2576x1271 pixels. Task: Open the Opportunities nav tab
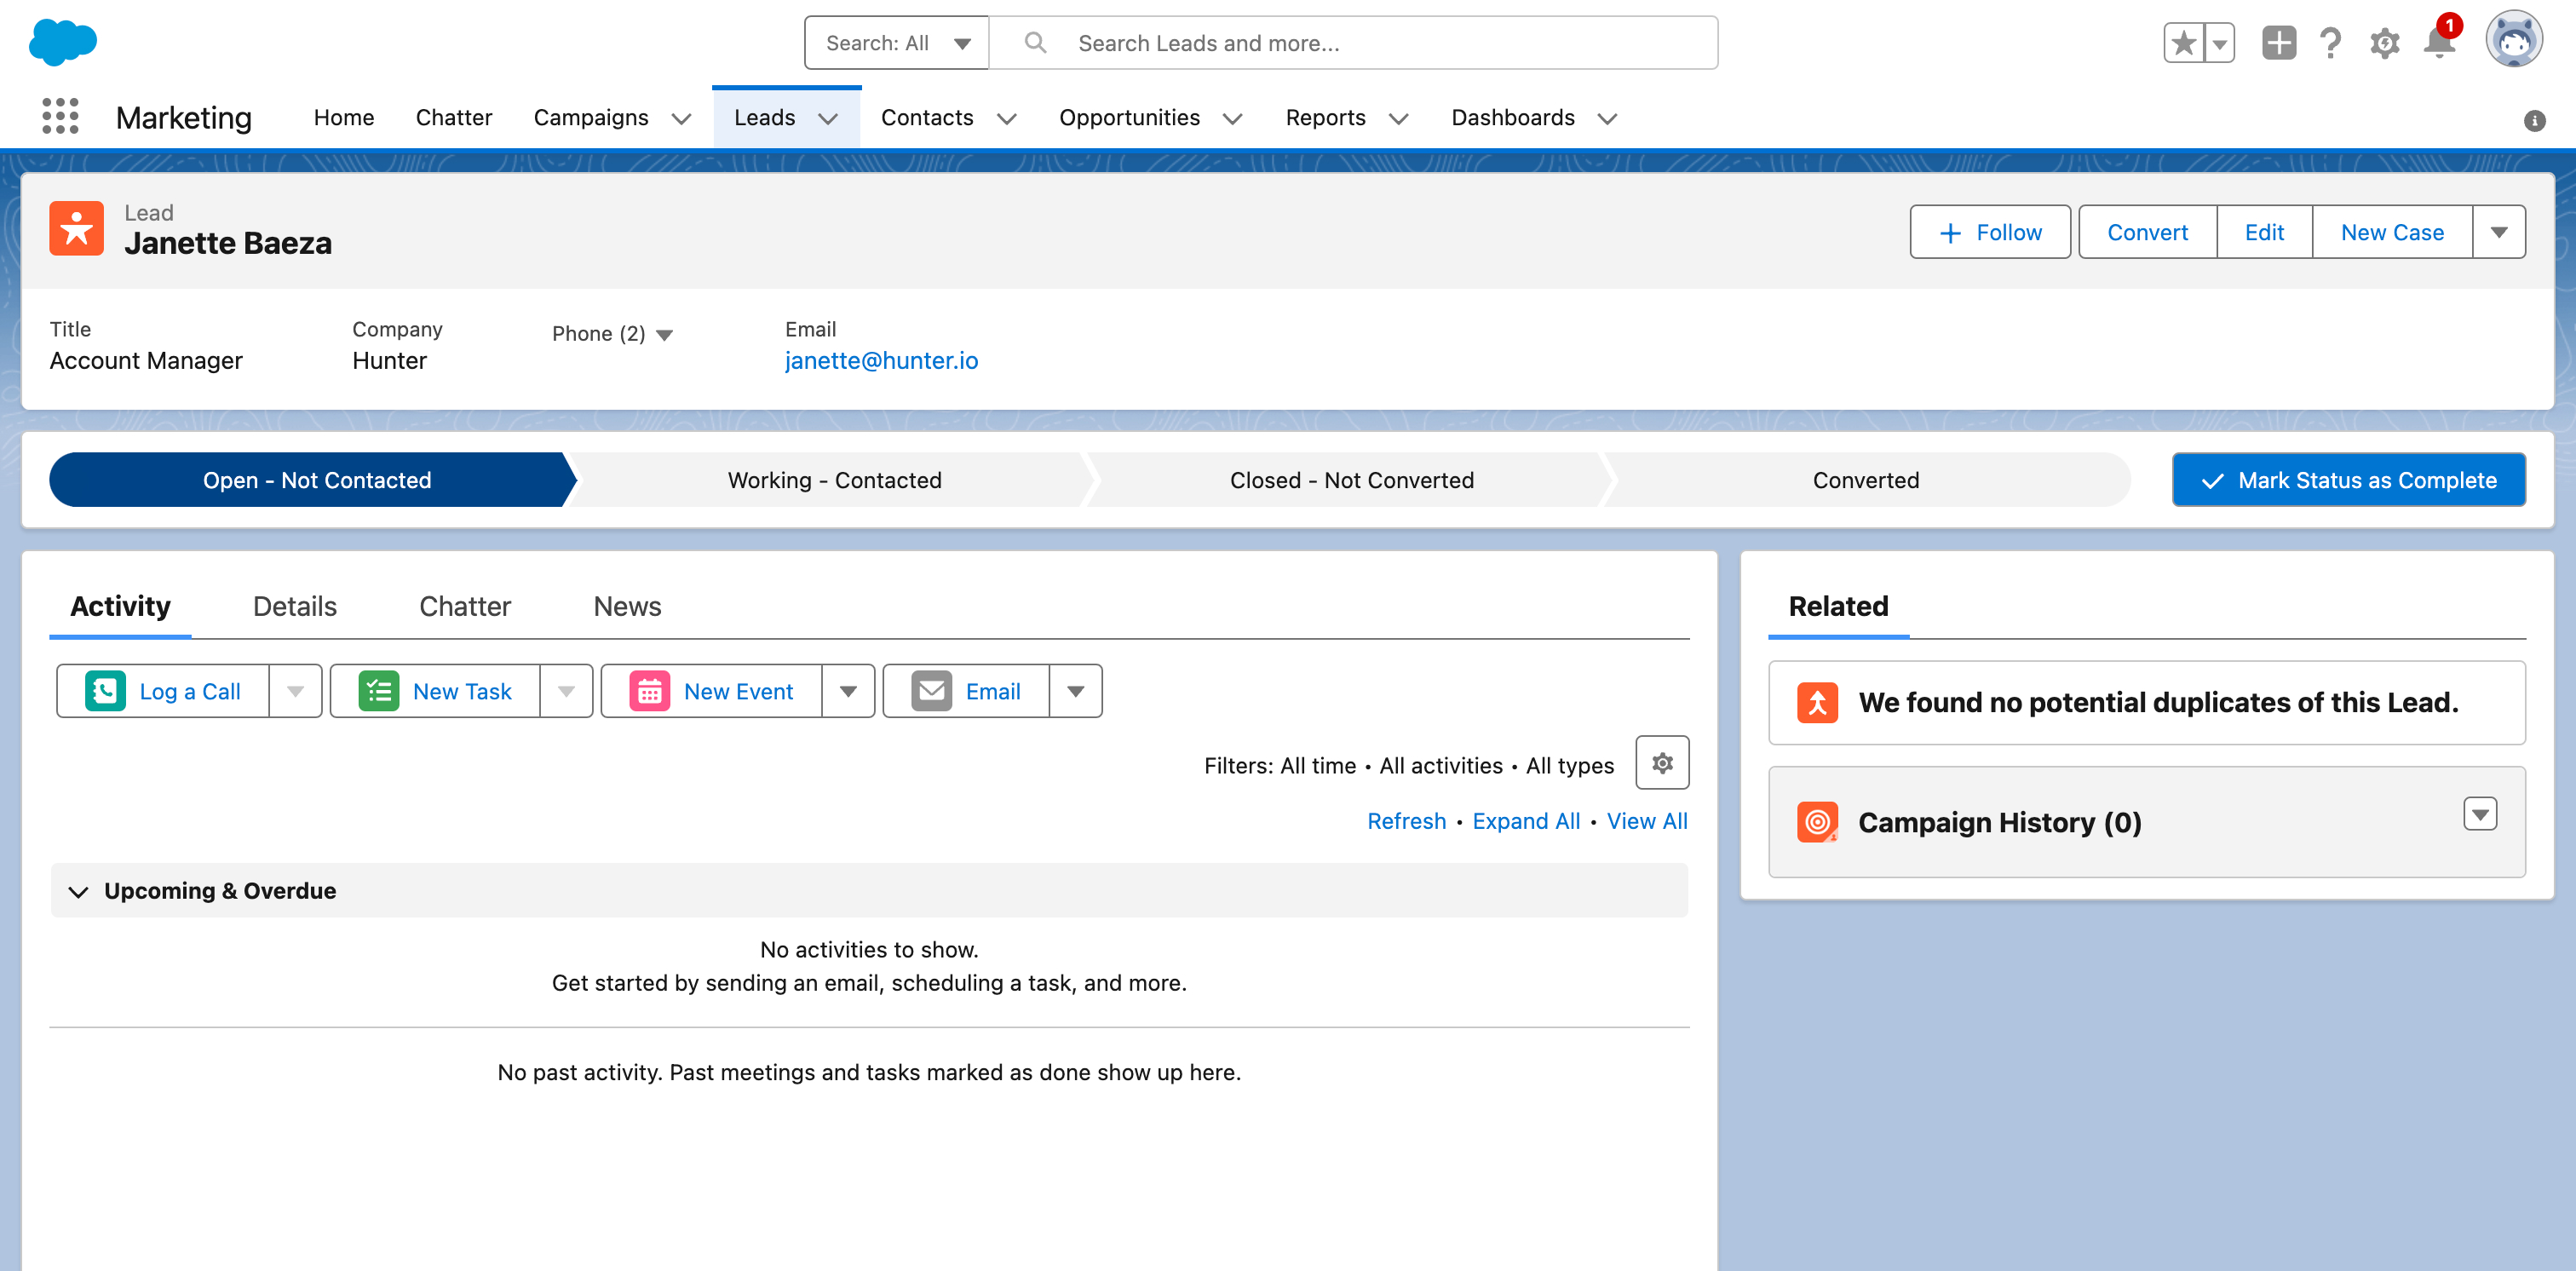[x=1129, y=117]
